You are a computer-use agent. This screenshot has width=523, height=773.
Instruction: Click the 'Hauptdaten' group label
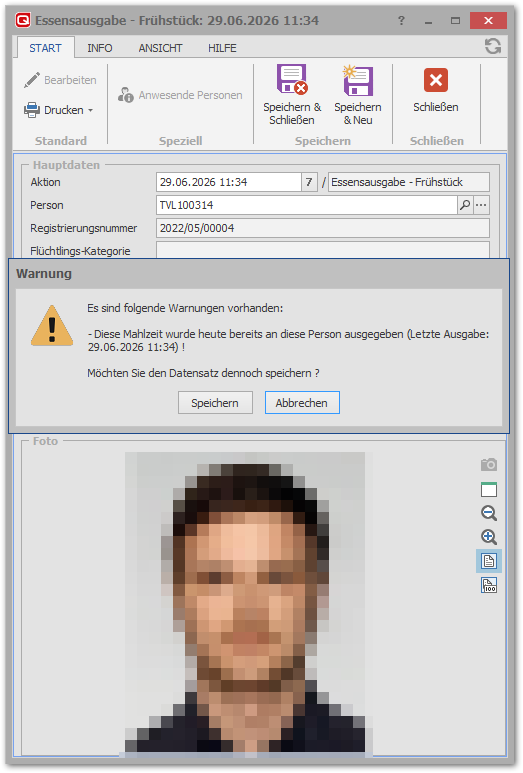pyautogui.click(x=66, y=165)
